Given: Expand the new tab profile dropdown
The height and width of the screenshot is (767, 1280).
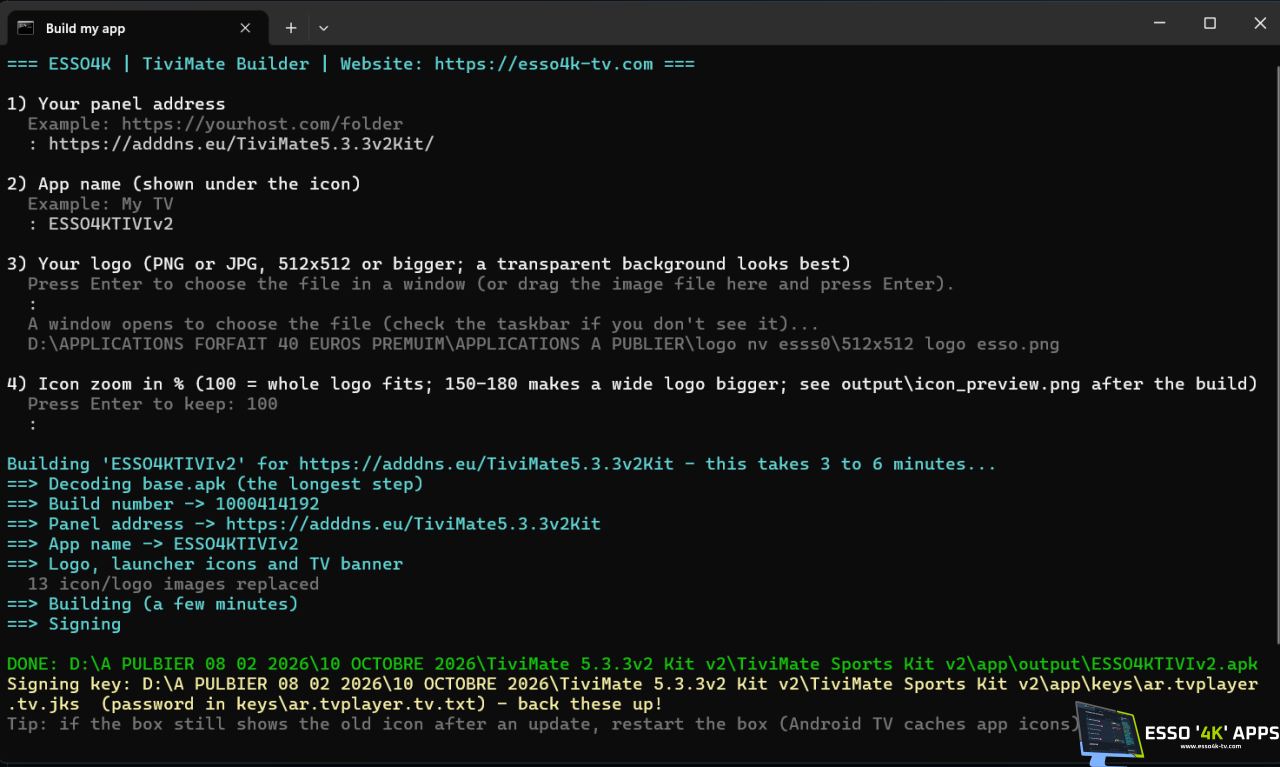Looking at the screenshot, I should coord(323,28).
